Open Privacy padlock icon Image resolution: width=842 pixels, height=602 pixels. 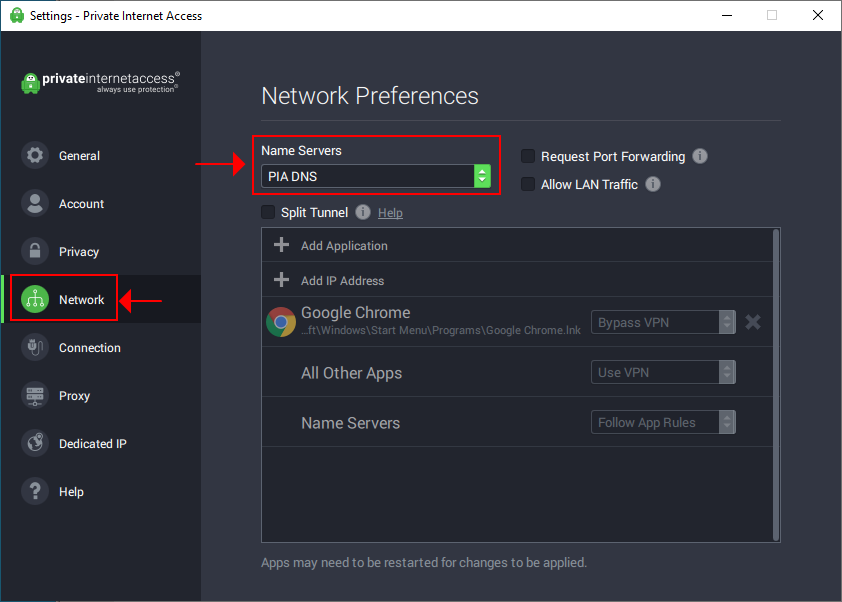36,251
